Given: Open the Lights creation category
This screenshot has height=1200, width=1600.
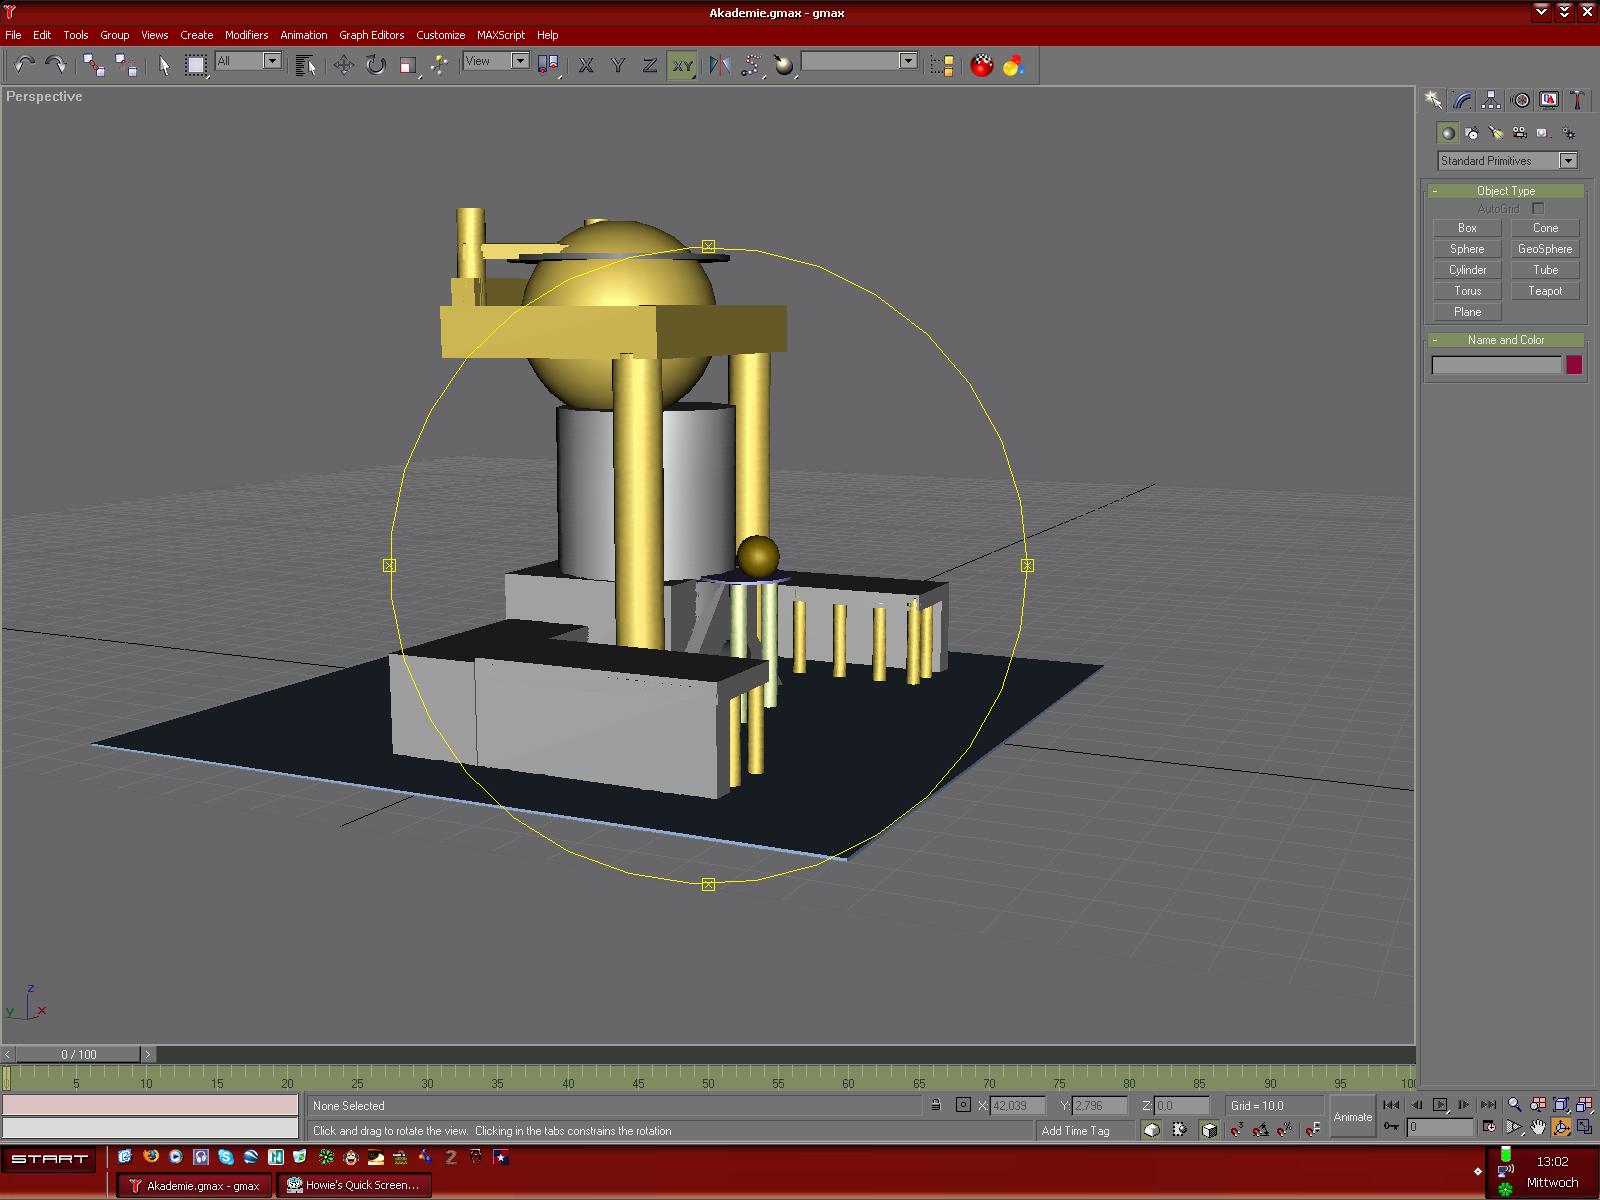Looking at the screenshot, I should pyautogui.click(x=1496, y=133).
